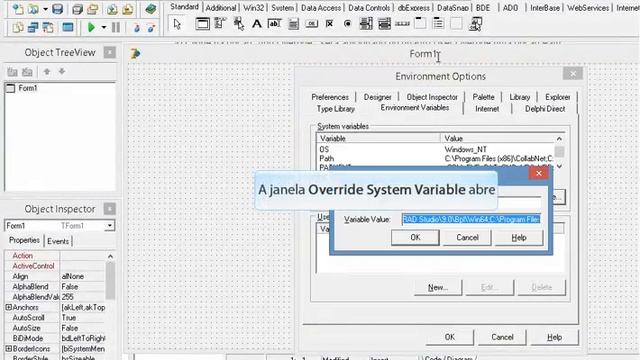Viewport: 640px width, 360px height.
Task: Pick the Memo component in palette
Action: (293, 24)
